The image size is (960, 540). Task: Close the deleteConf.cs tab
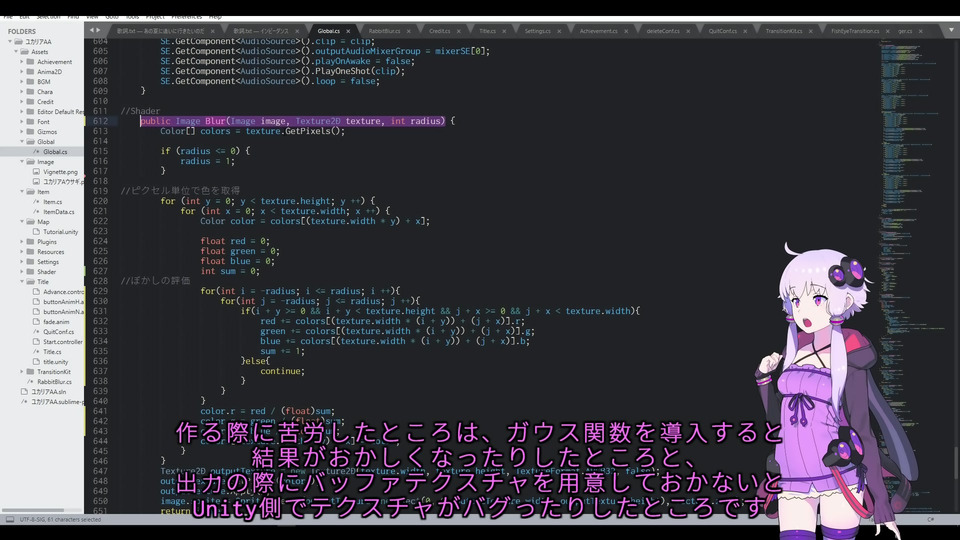(688, 31)
